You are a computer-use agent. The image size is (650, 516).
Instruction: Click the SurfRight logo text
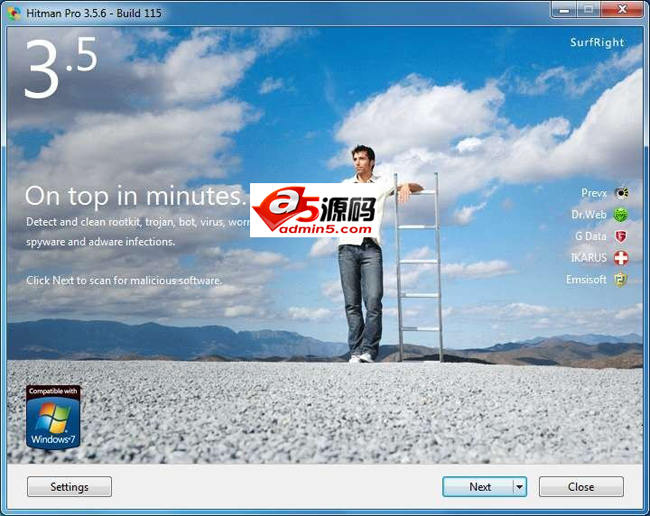pos(597,42)
